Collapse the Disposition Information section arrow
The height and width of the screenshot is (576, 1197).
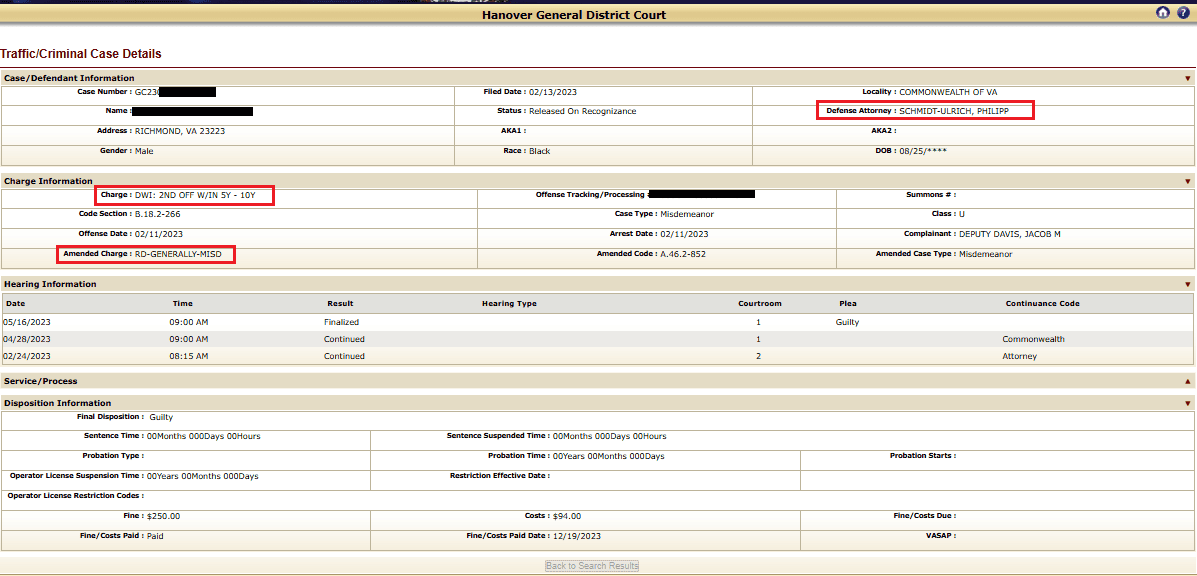(x=1188, y=403)
